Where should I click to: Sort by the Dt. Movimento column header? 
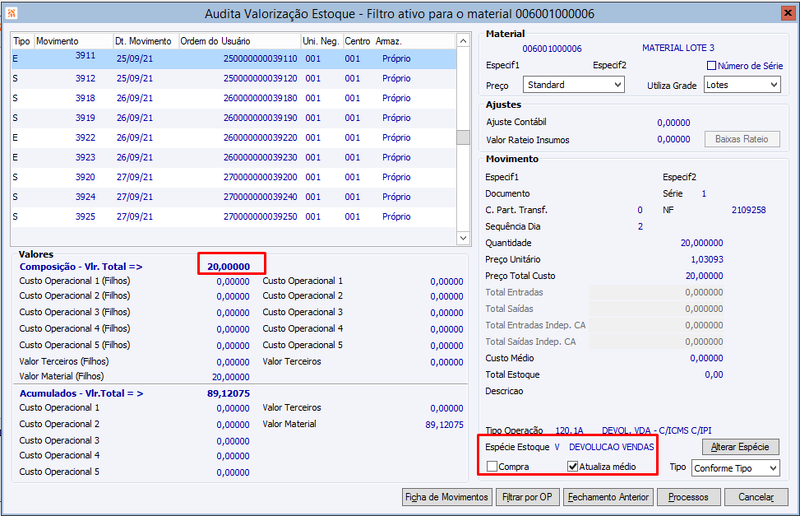(145, 41)
